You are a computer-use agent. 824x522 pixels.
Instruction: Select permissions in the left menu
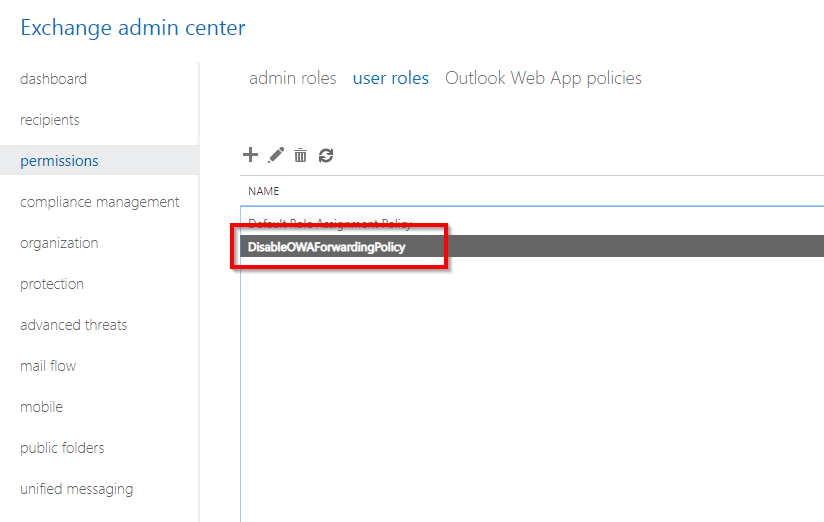[x=59, y=161]
